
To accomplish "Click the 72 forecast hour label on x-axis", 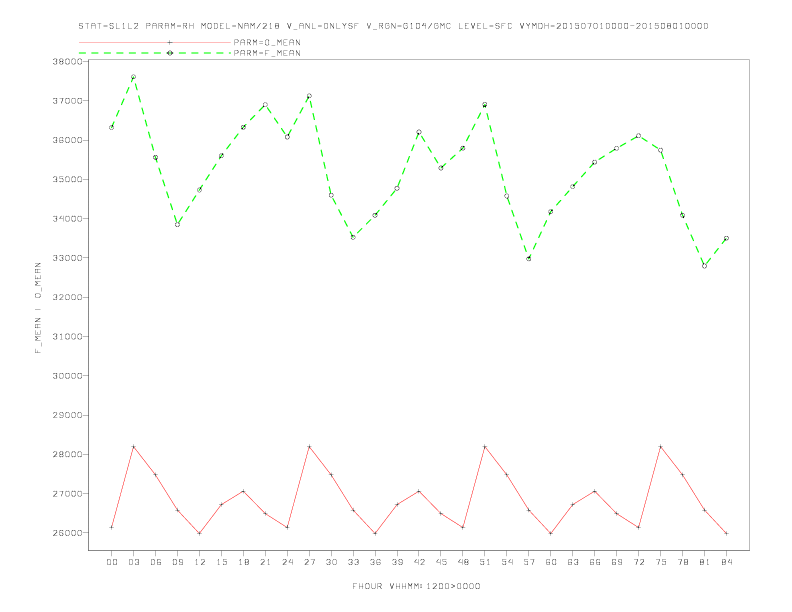I will (638, 562).
